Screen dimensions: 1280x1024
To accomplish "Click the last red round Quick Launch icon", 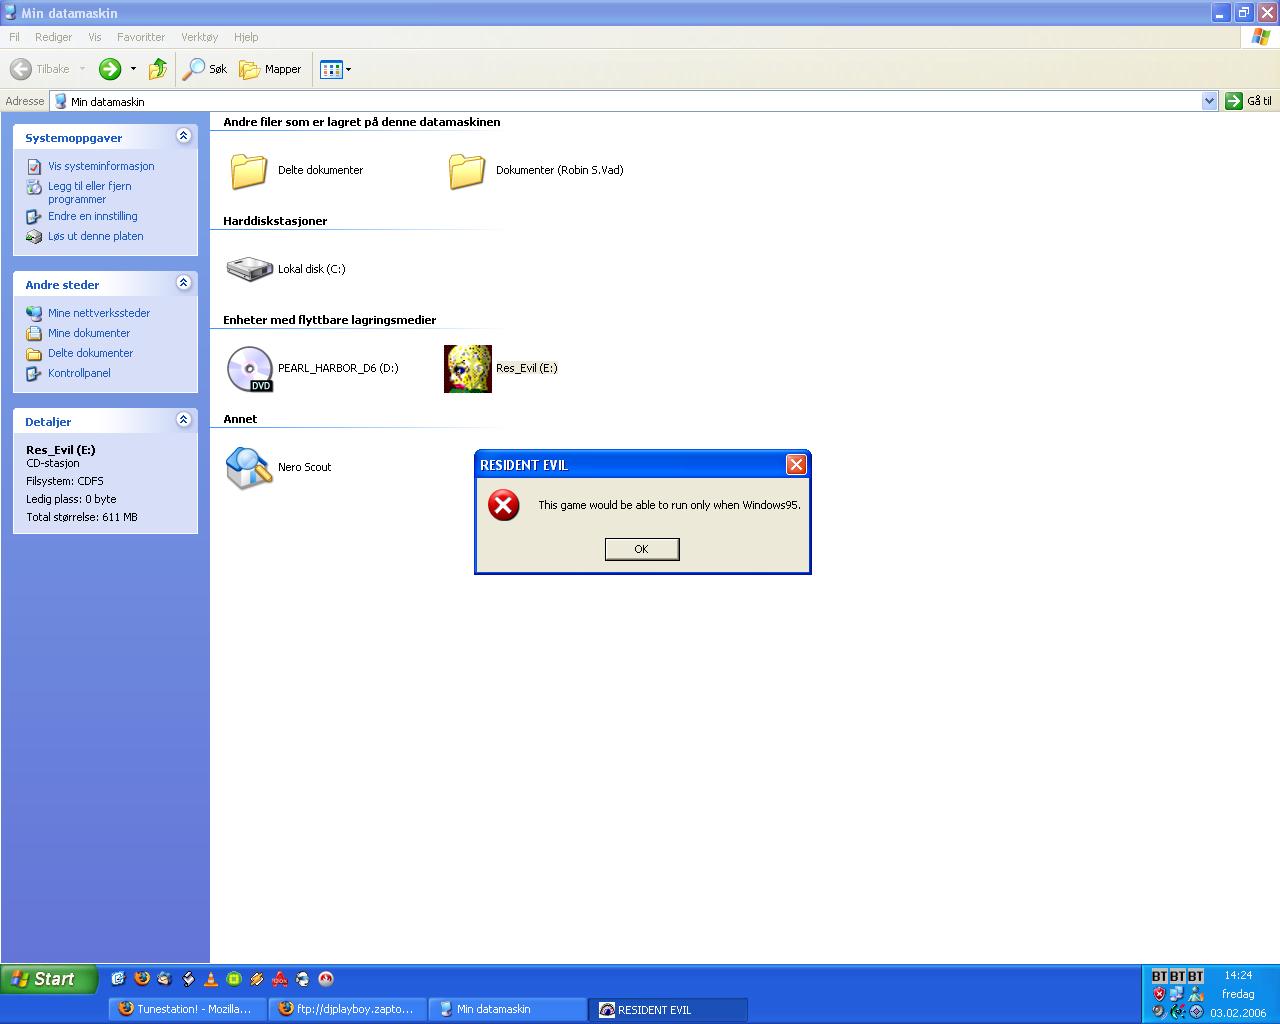I will 326,979.
